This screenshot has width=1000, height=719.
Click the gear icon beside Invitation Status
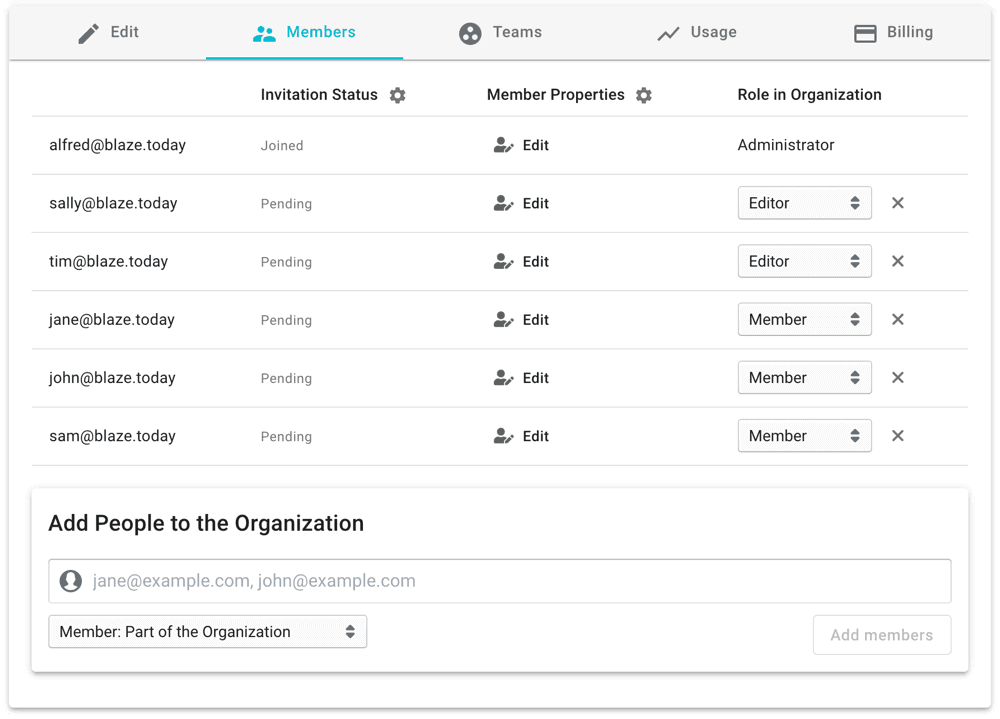[397, 95]
